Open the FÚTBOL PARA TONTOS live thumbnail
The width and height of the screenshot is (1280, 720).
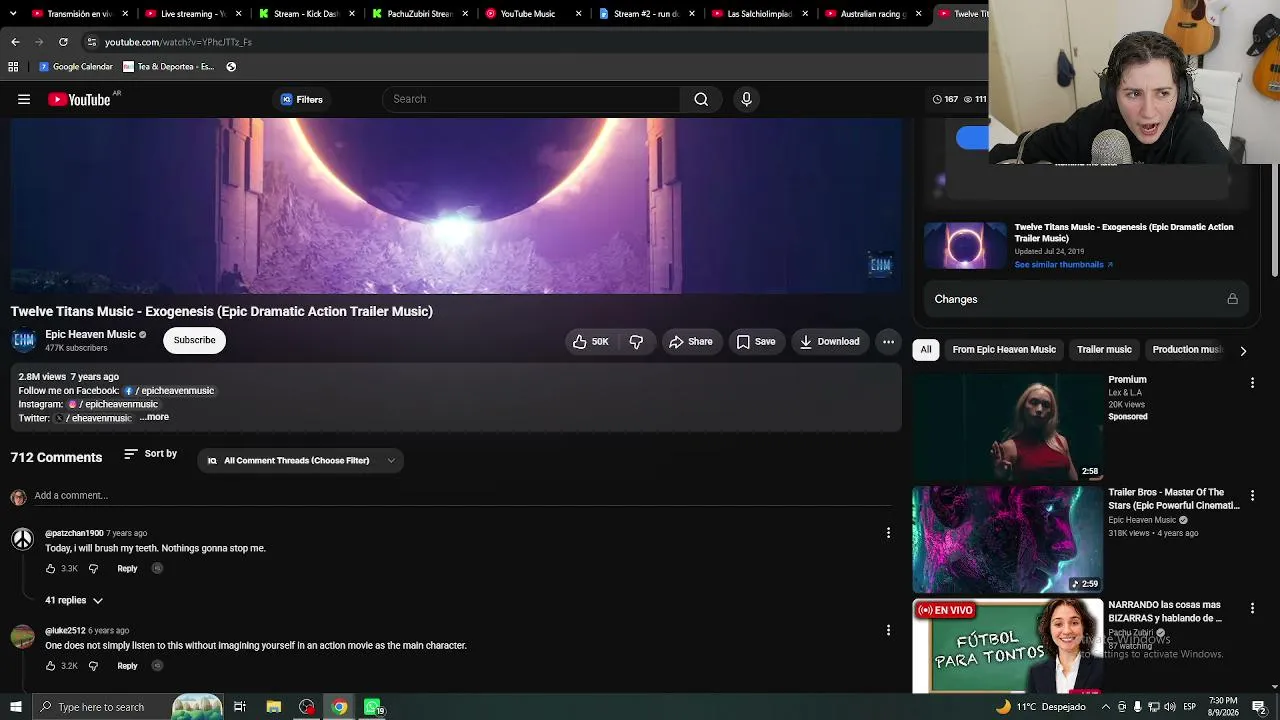pos(1008,646)
